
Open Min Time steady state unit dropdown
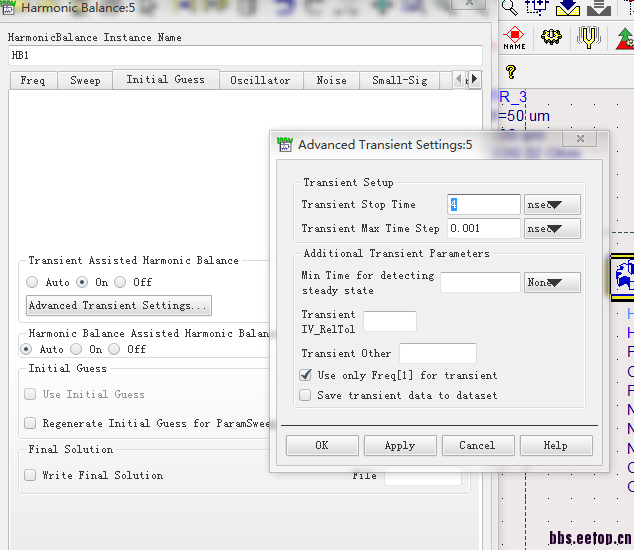point(552,282)
